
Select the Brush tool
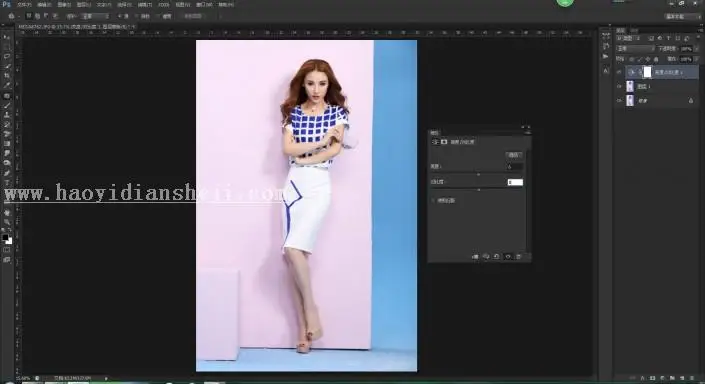pyautogui.click(x=7, y=106)
